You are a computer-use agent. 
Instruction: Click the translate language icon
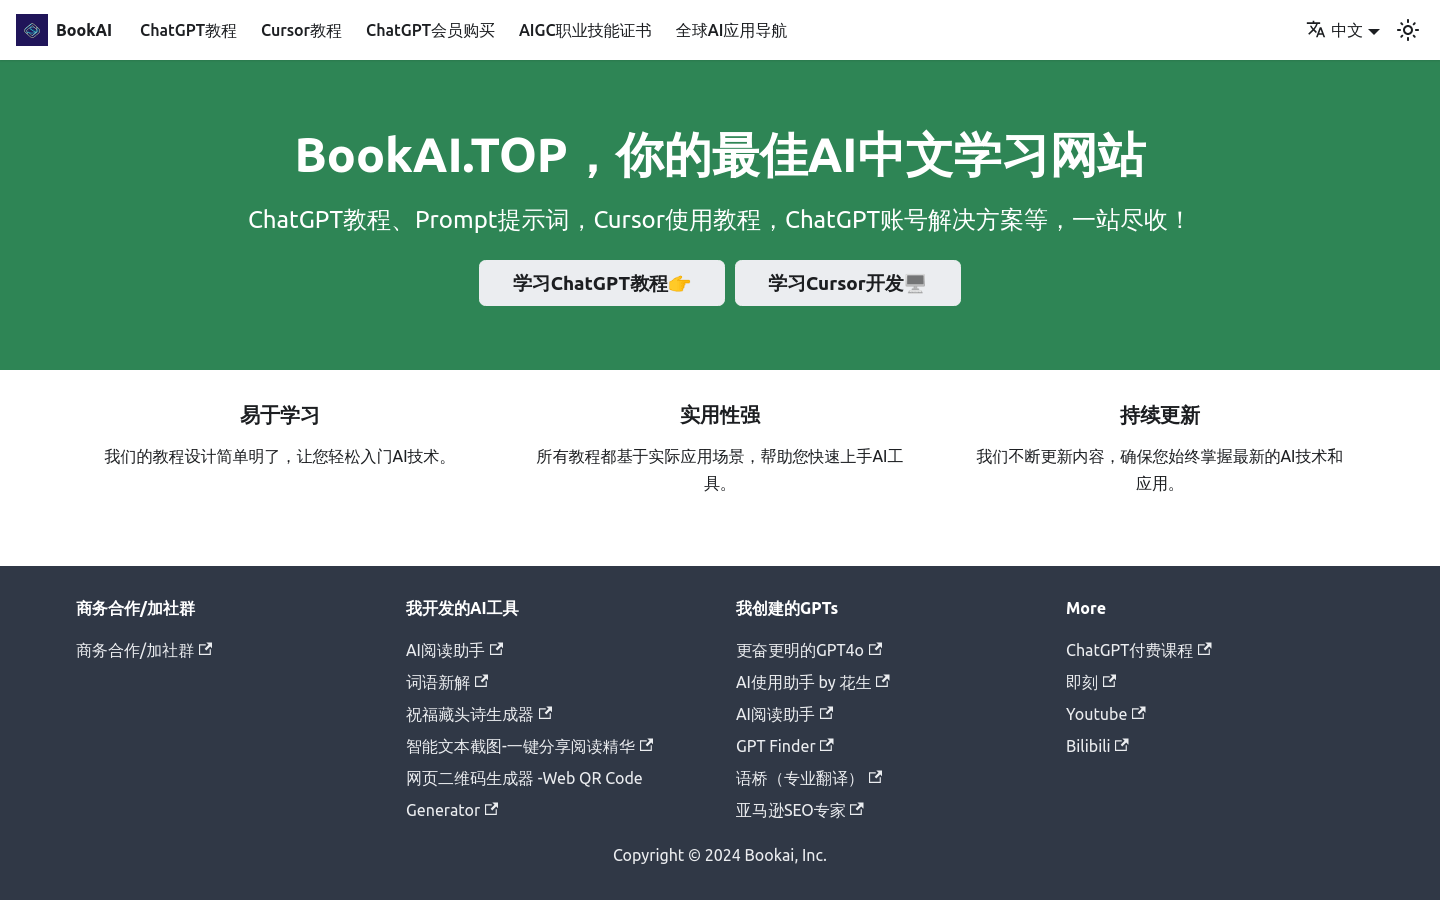point(1316,30)
